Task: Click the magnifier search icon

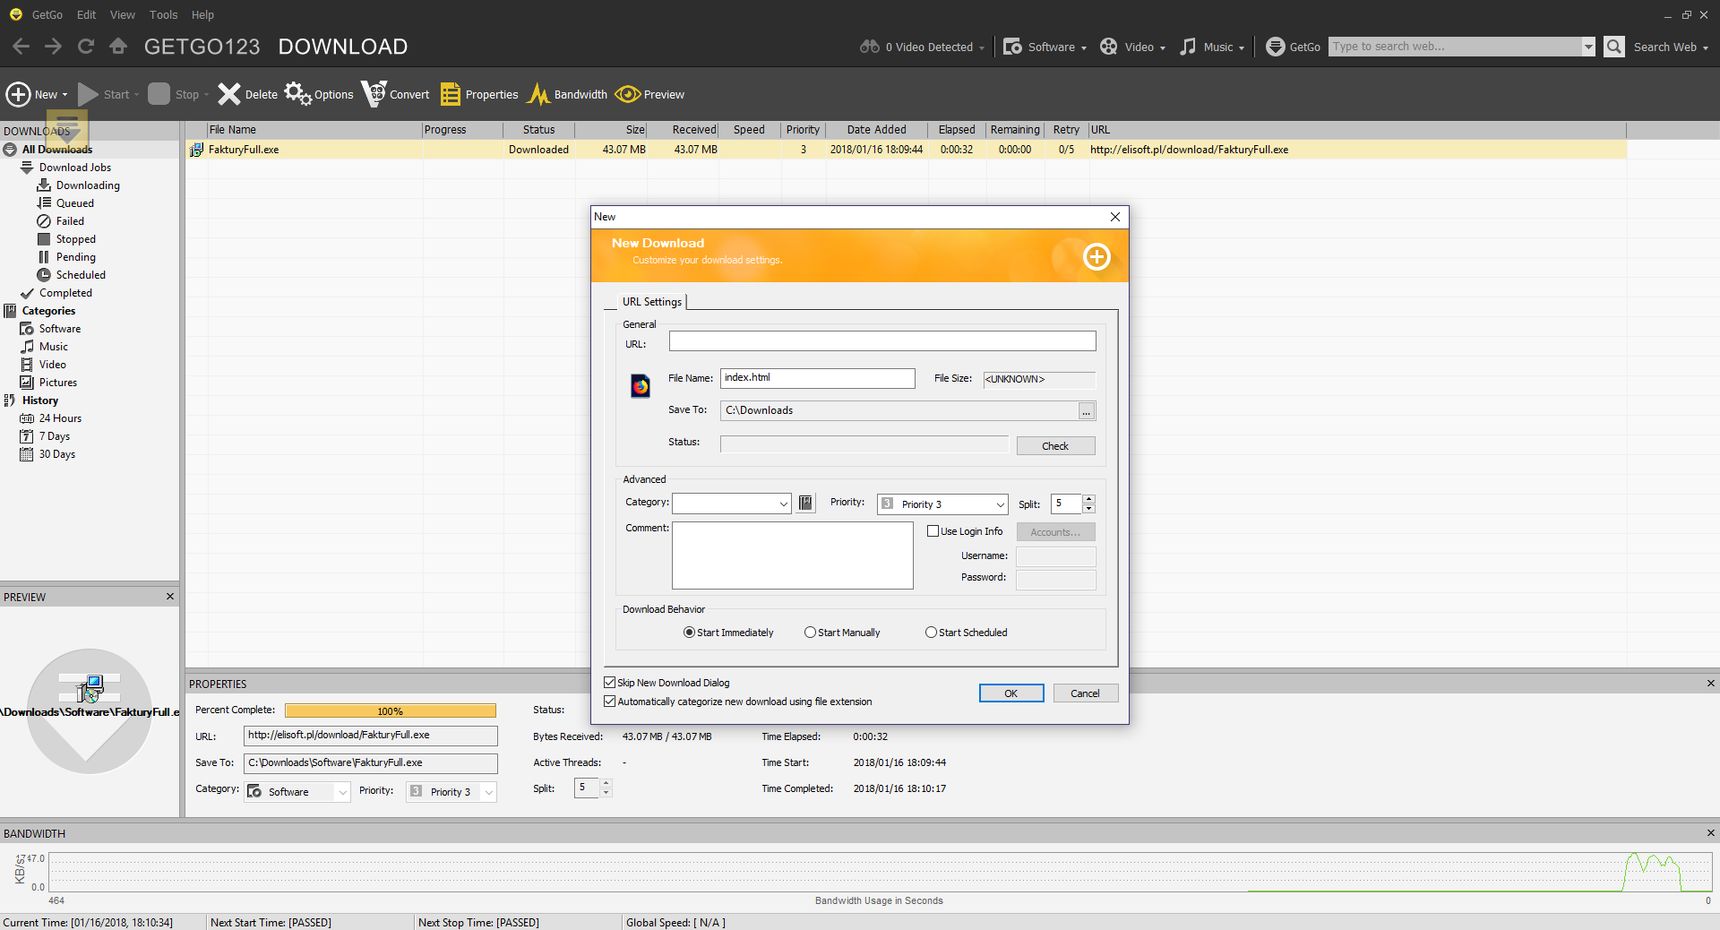Action: point(1614,46)
